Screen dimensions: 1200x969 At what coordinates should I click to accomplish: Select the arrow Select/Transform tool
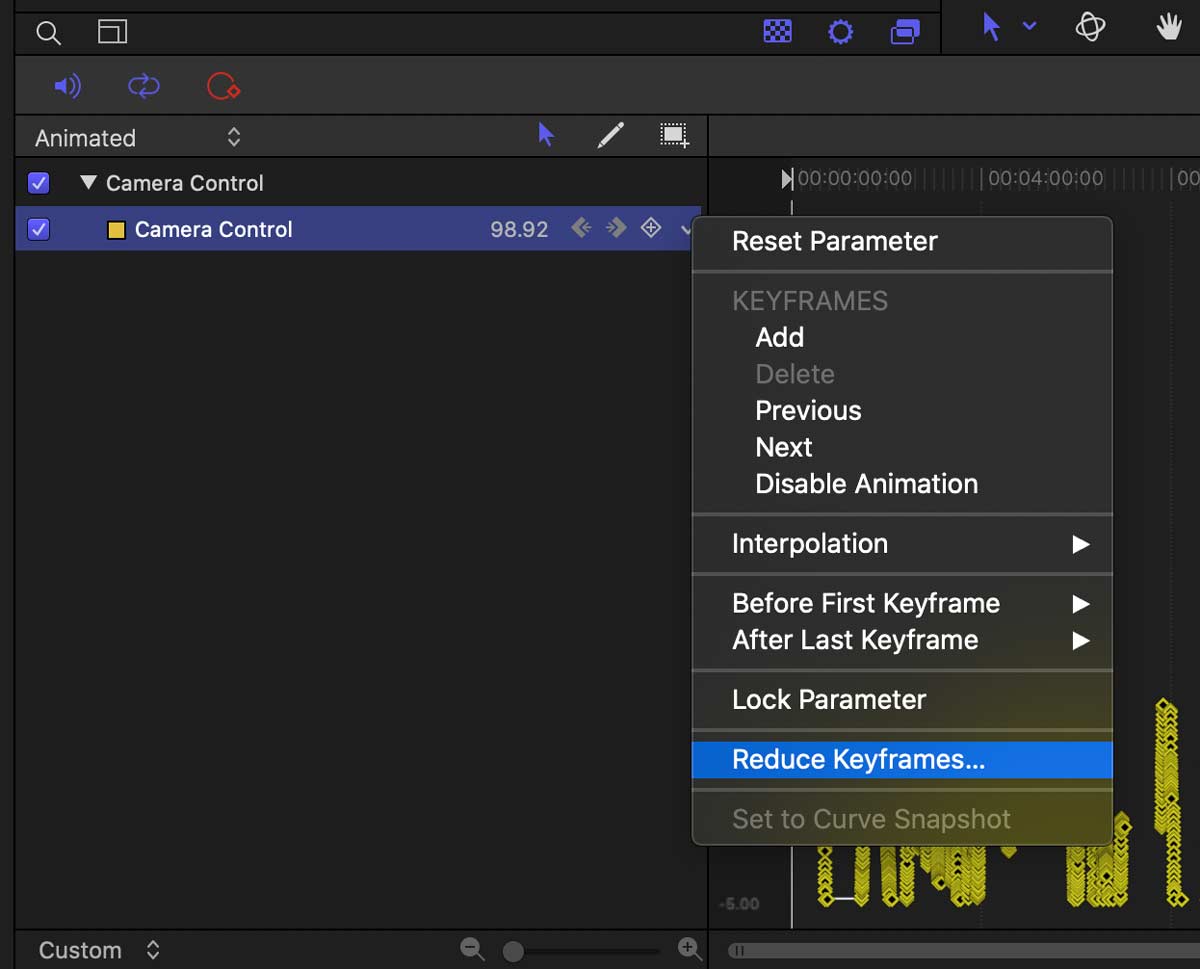coord(991,27)
